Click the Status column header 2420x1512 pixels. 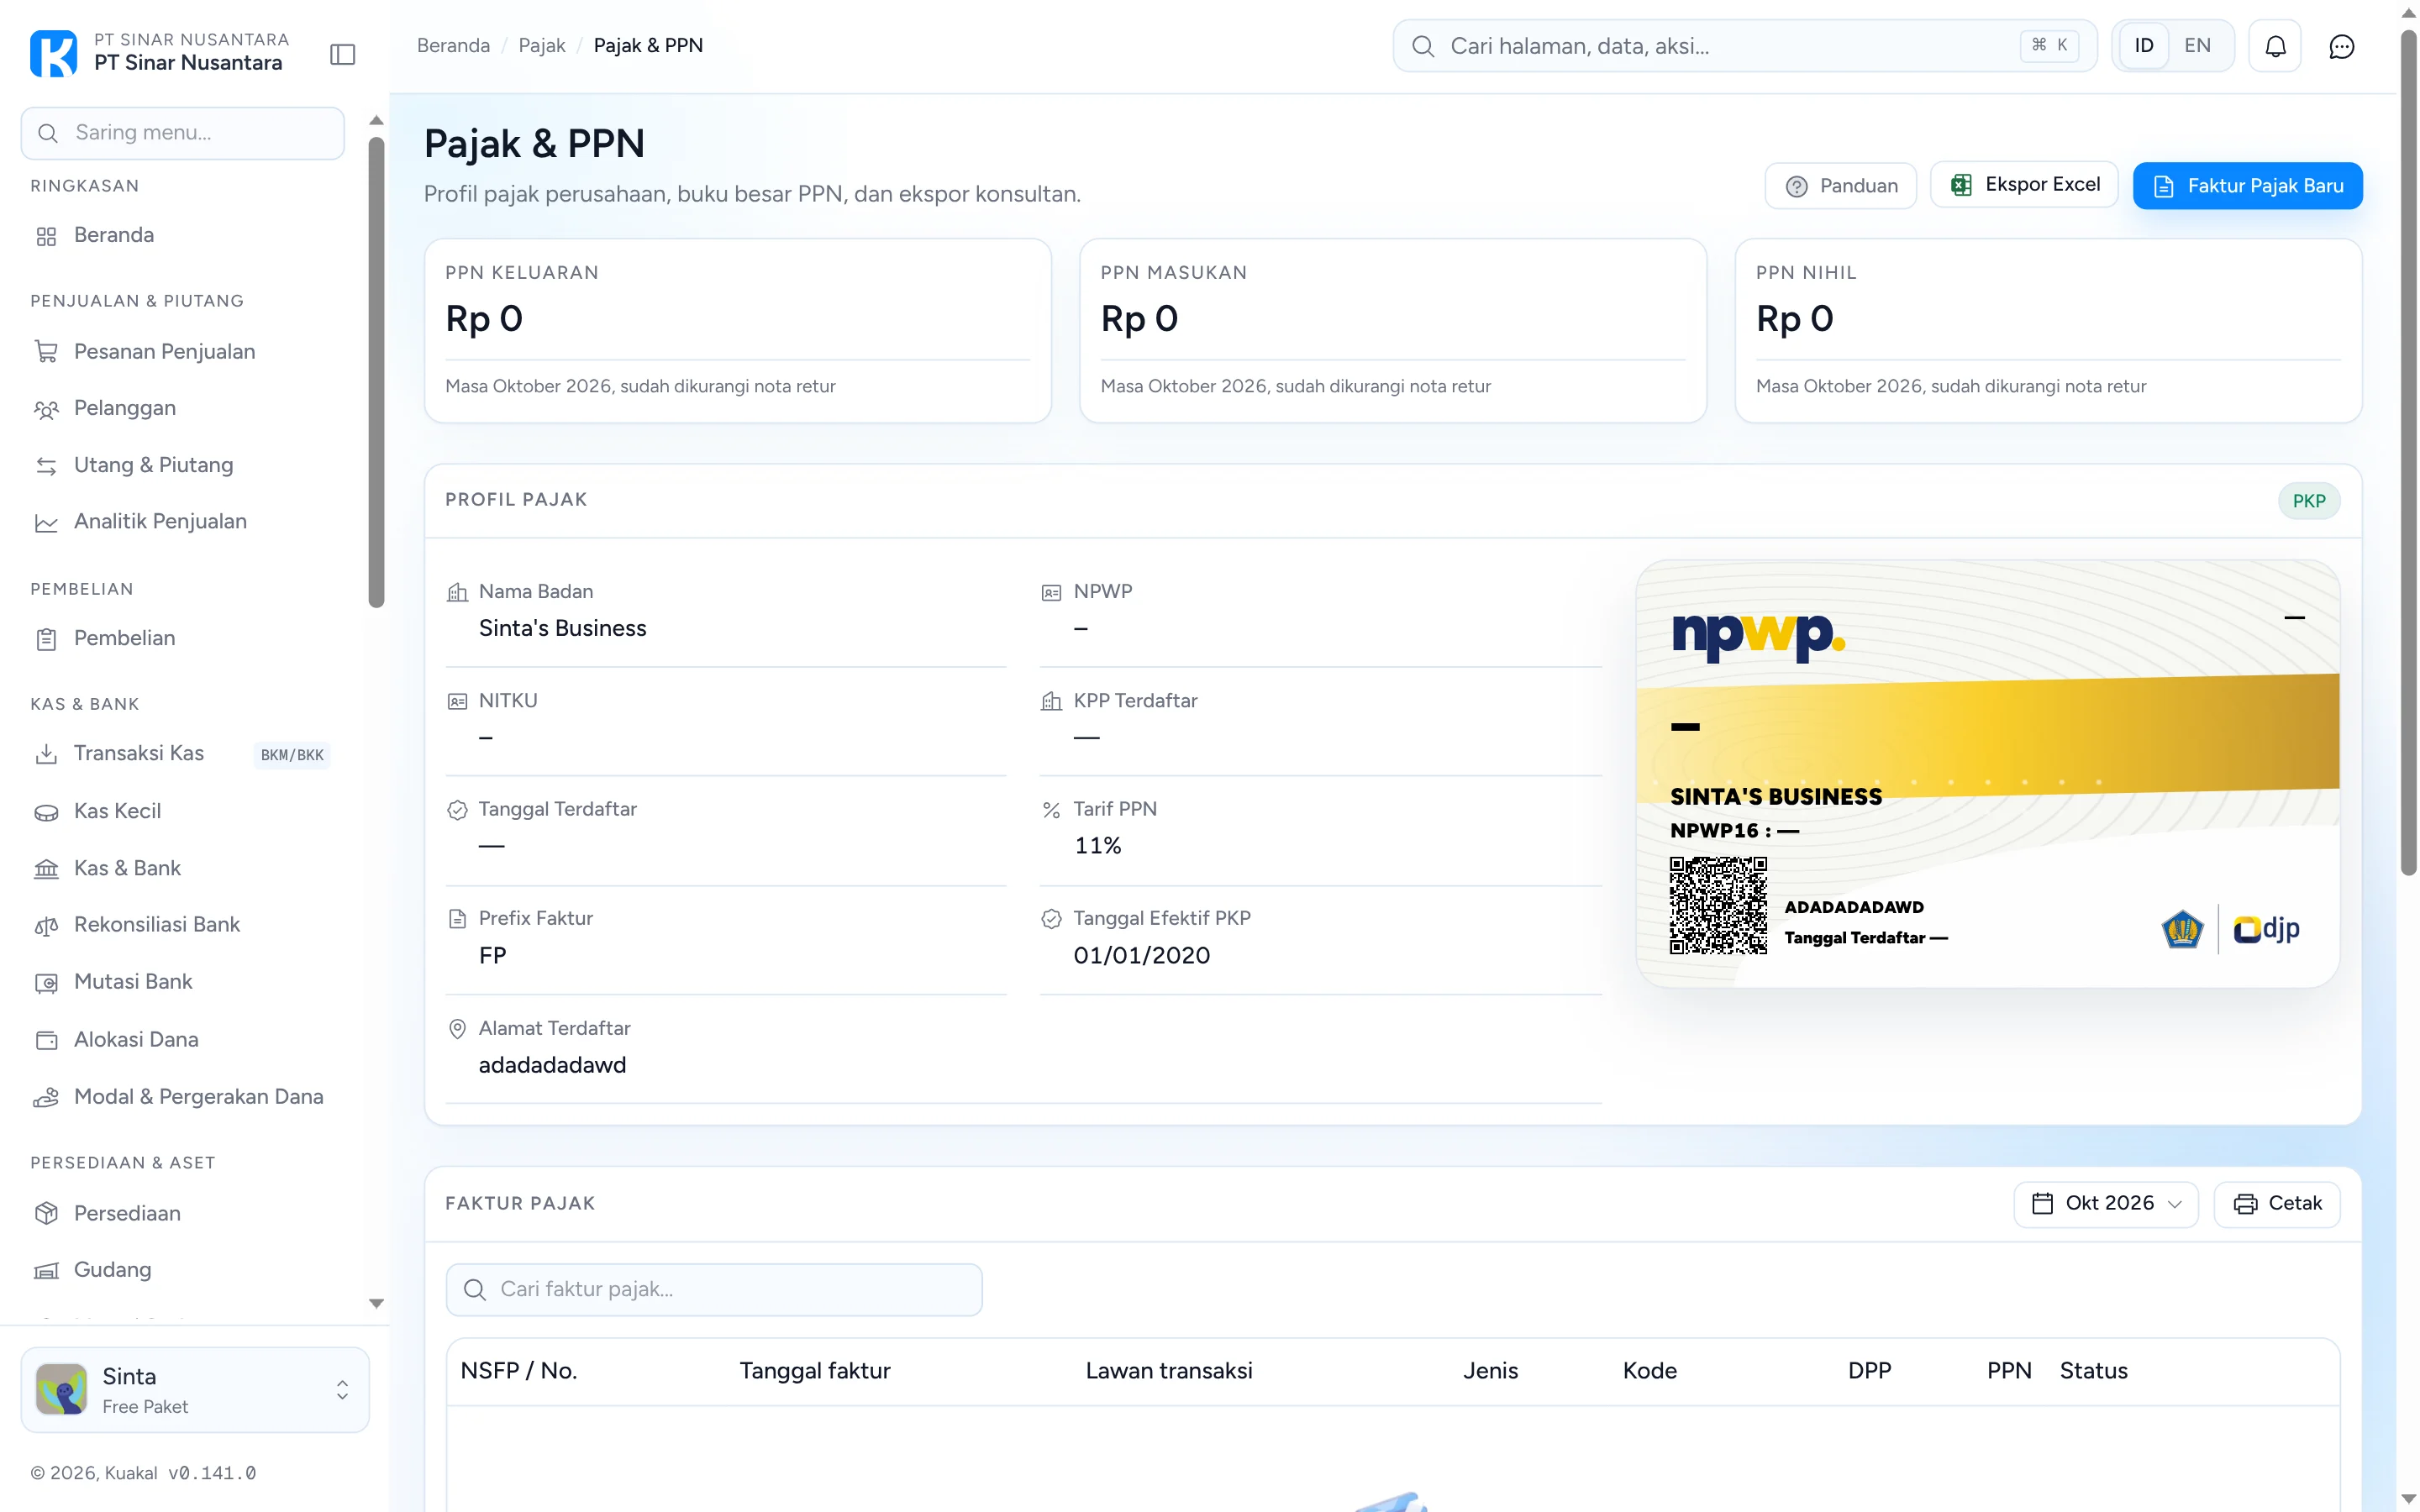(x=2093, y=1371)
